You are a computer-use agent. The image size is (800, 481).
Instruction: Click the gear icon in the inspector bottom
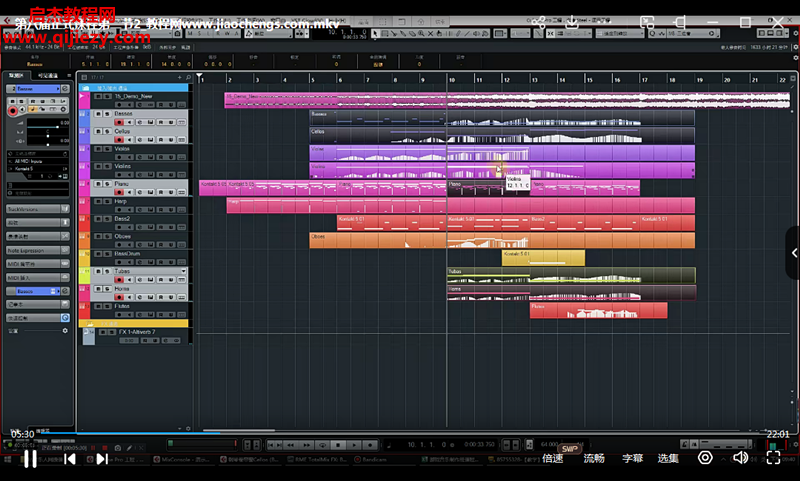66,329
